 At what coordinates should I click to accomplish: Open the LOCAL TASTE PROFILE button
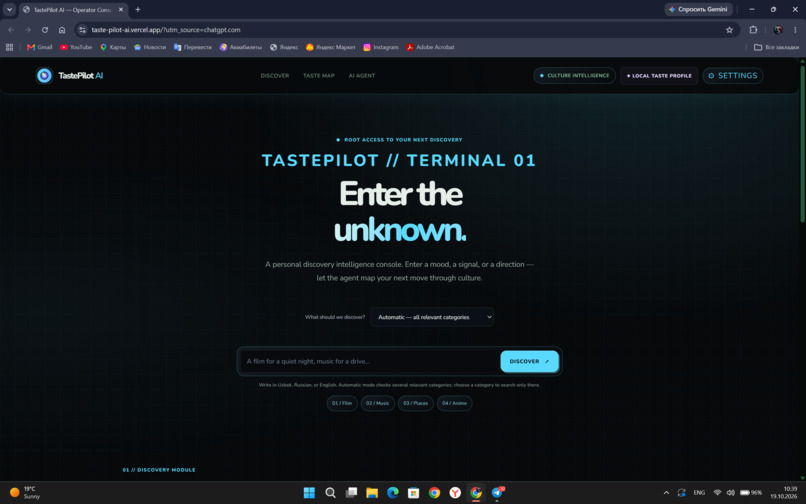(659, 76)
